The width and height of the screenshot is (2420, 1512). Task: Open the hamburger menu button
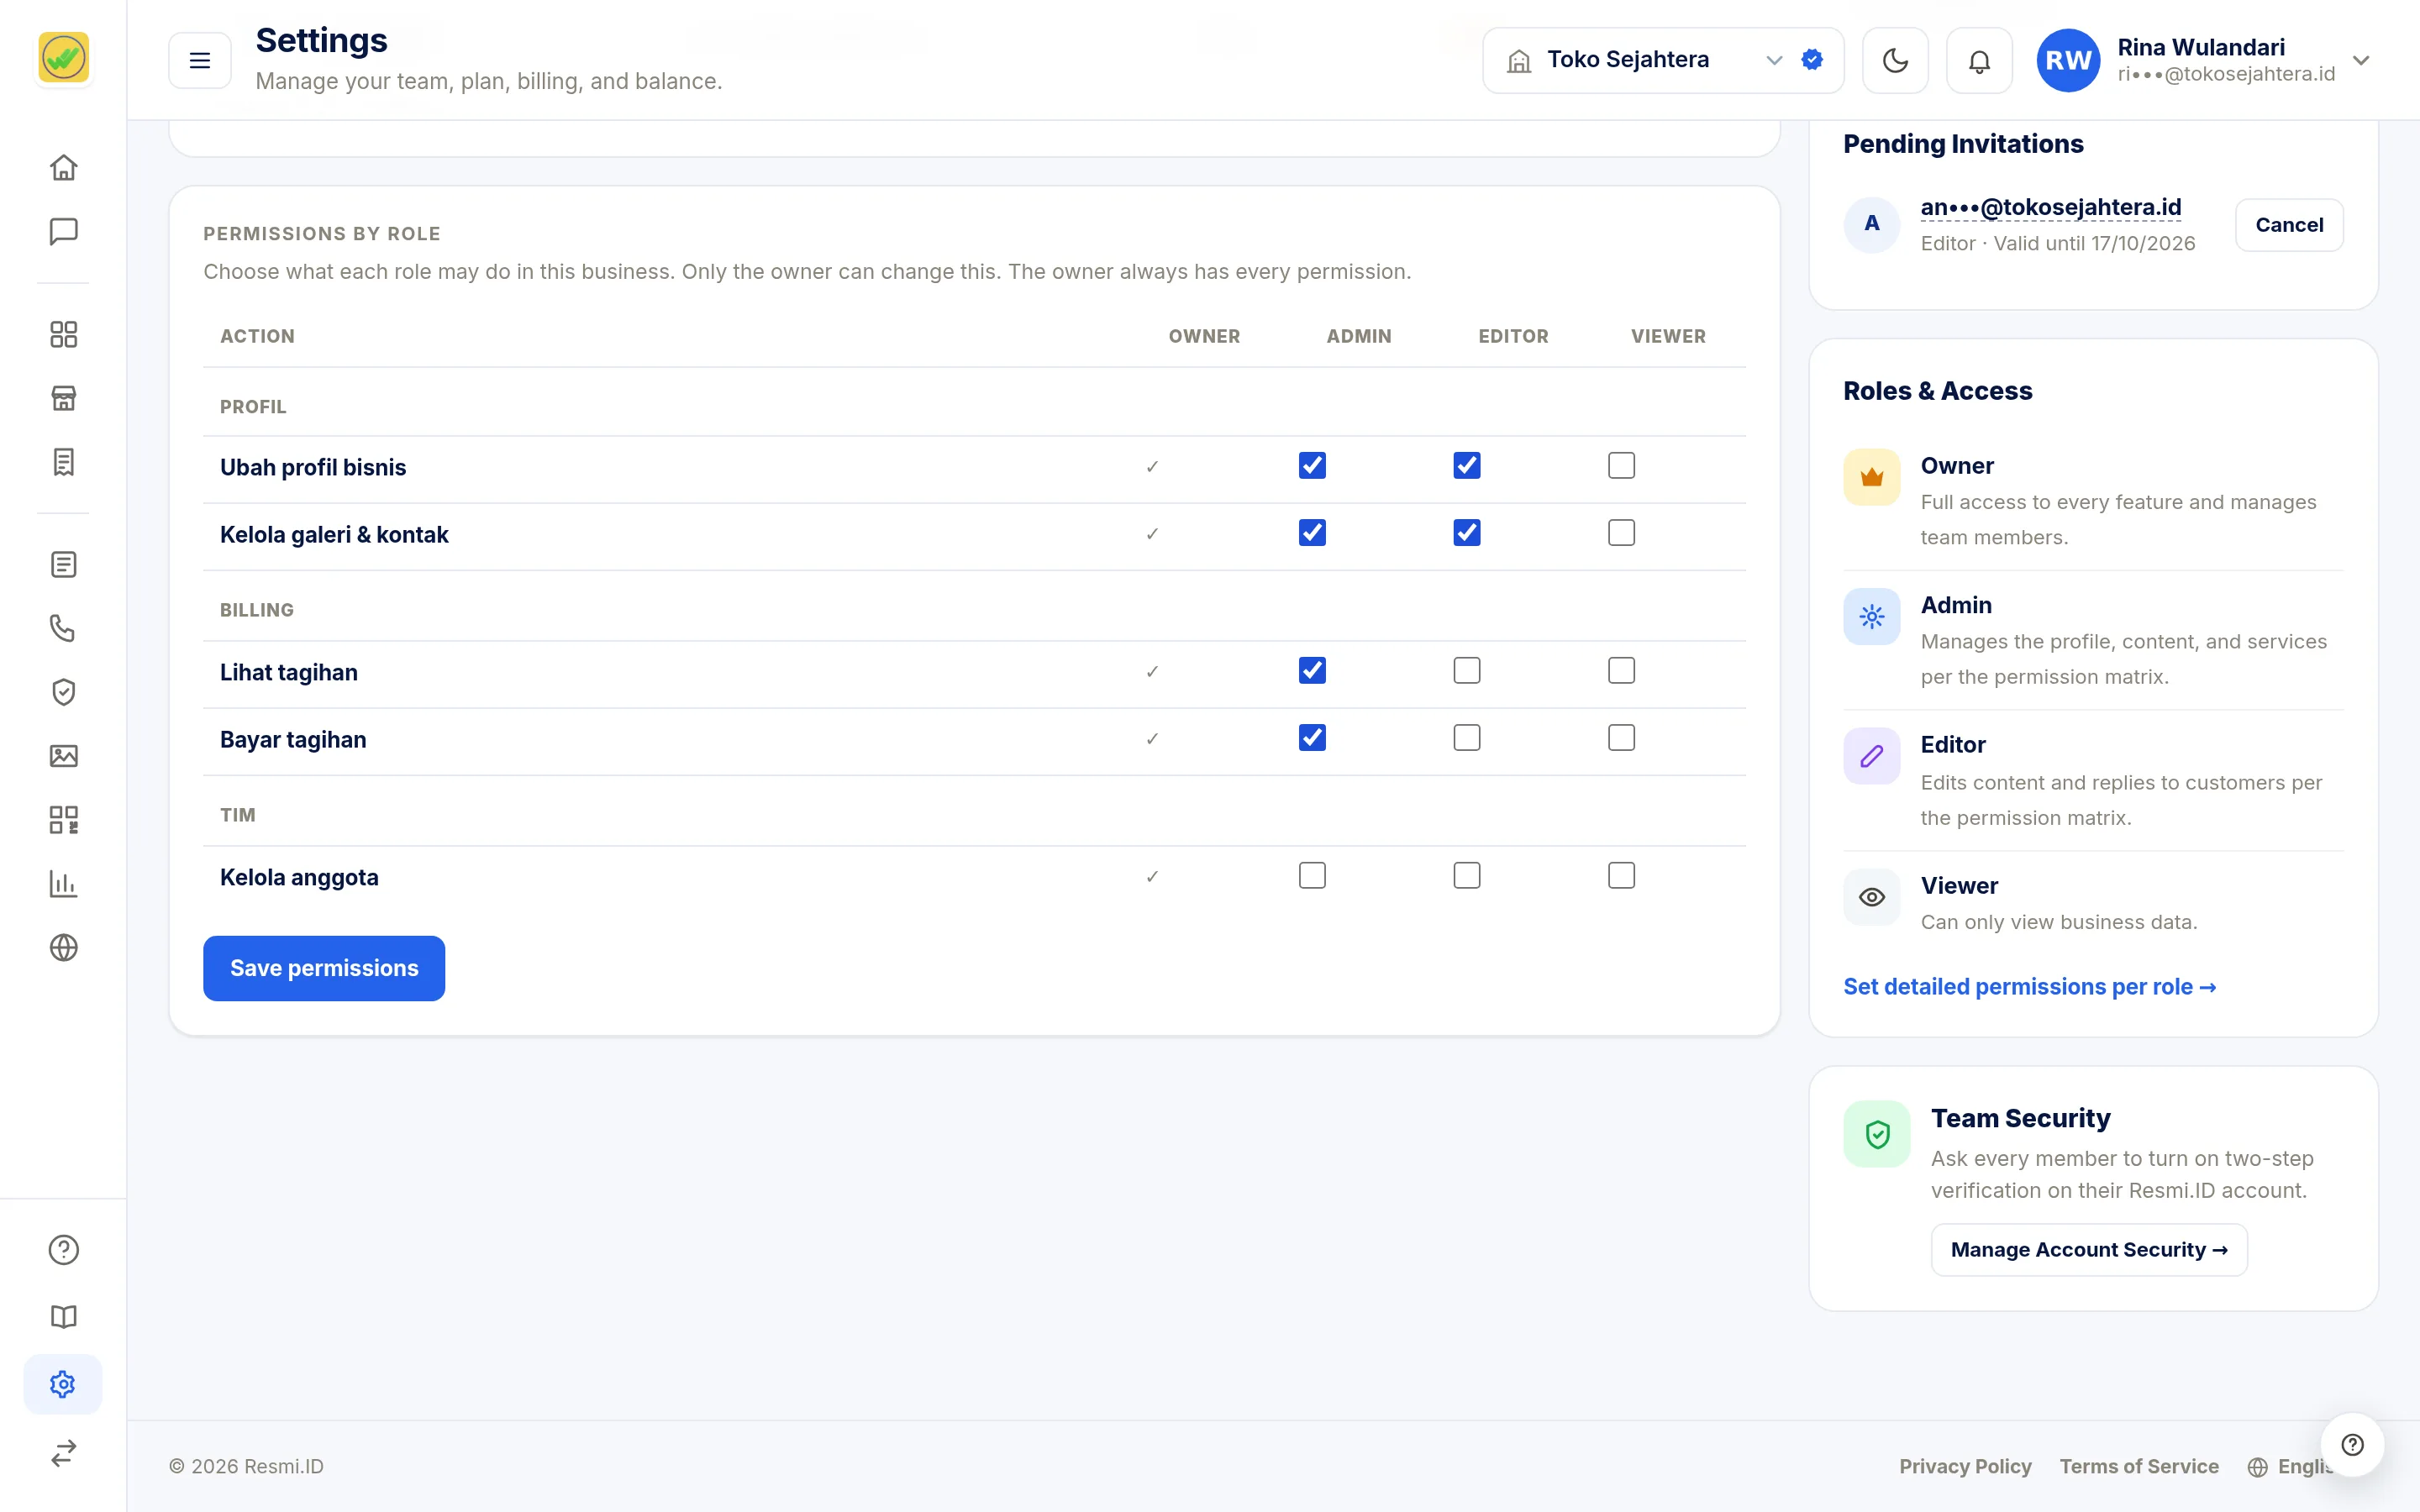[200, 60]
